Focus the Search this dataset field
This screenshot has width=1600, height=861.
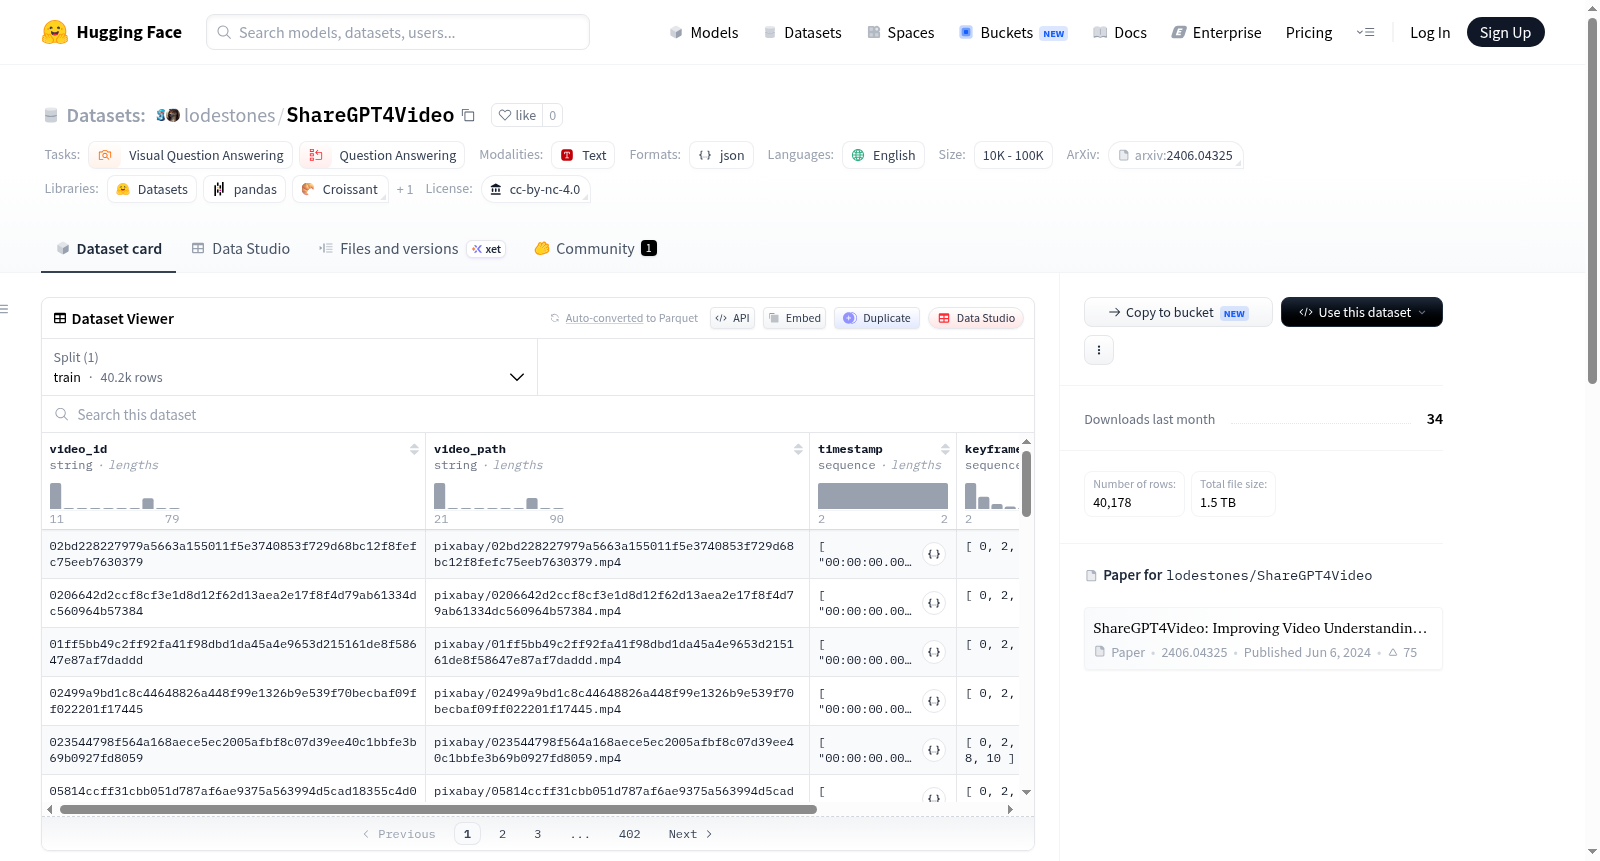[538, 414]
